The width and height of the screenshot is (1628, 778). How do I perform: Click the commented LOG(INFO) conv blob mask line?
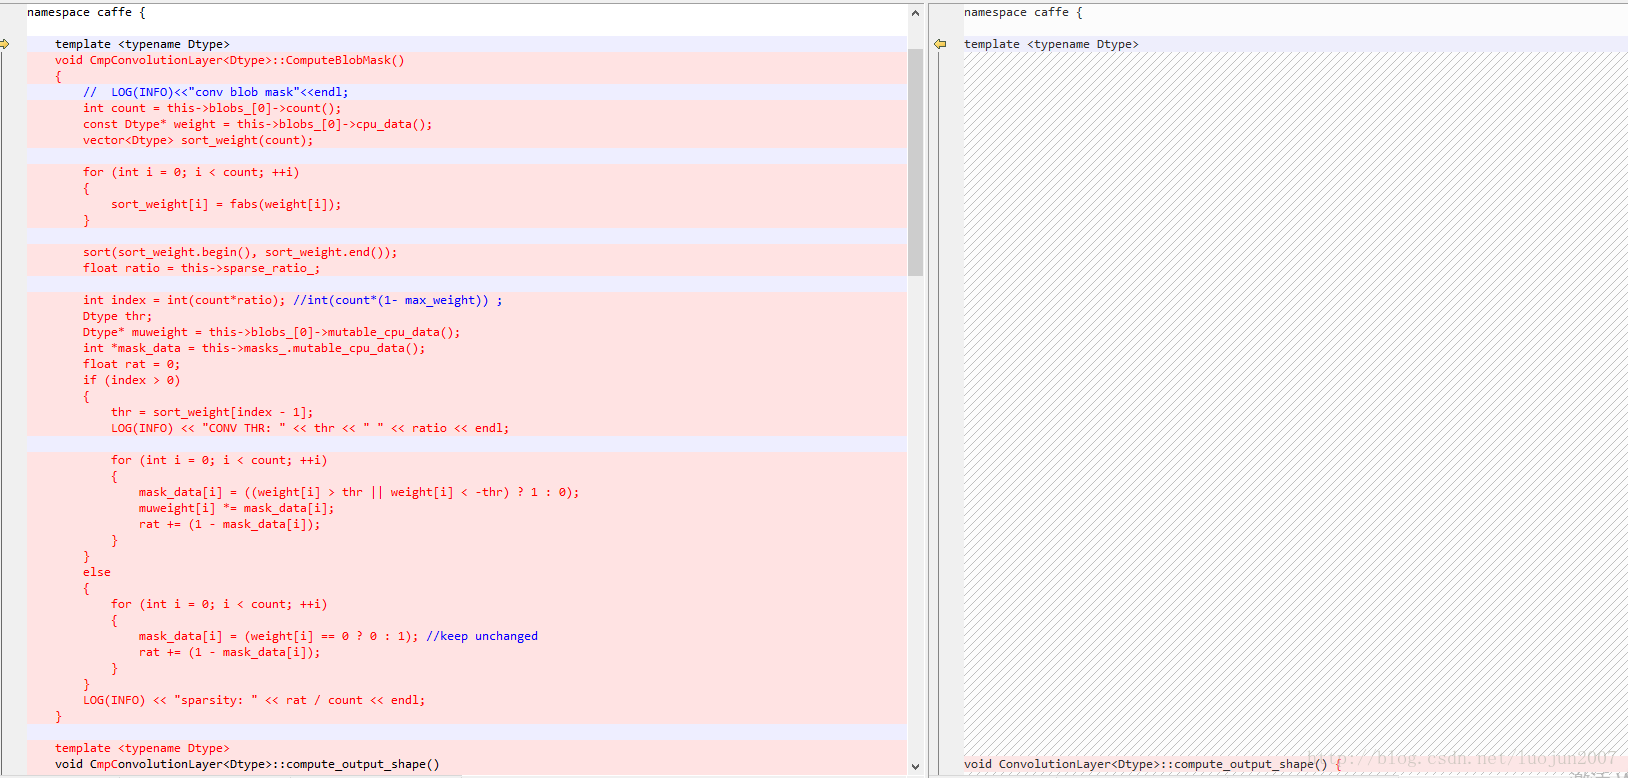click(x=216, y=92)
